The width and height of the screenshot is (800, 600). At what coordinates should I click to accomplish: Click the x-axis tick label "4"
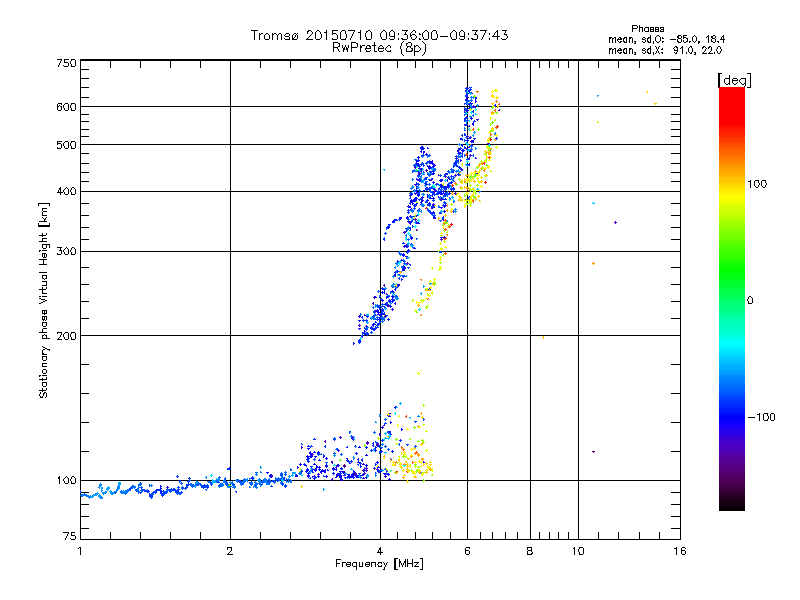tap(380, 551)
